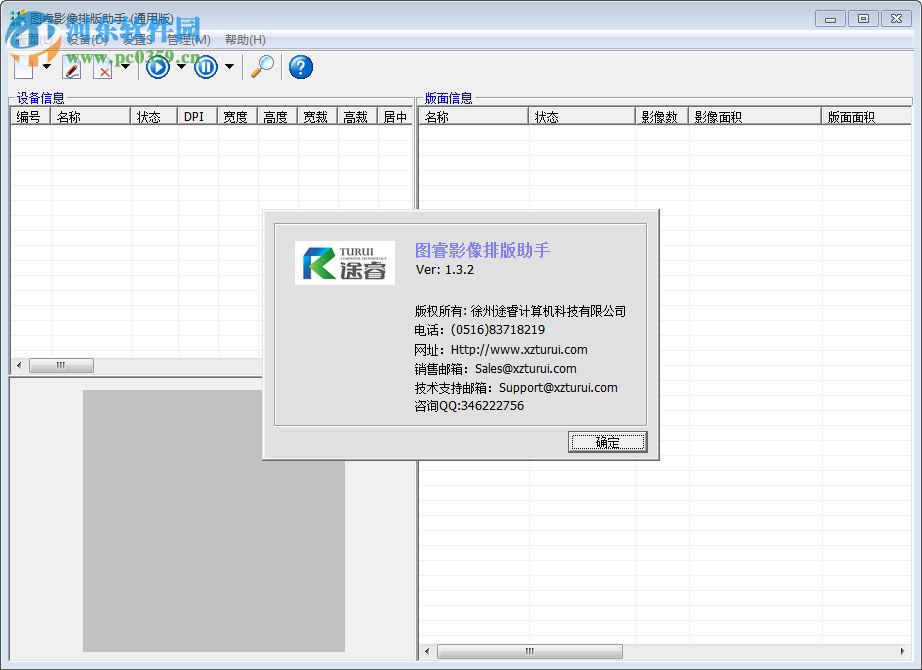922x670 pixels.
Task: Open the 帮助(H) menu
Action: [x=244, y=40]
